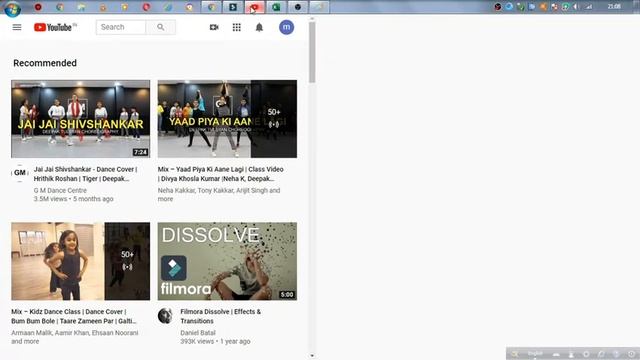The height and width of the screenshot is (360, 640).
Task: Play the Yaad Piya Ki Aane Lagi mix thumbnail
Action: click(x=227, y=119)
